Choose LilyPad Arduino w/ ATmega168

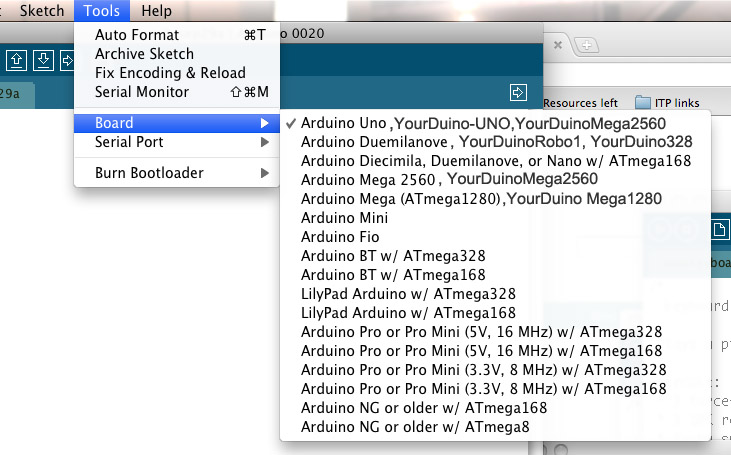coord(495,313)
